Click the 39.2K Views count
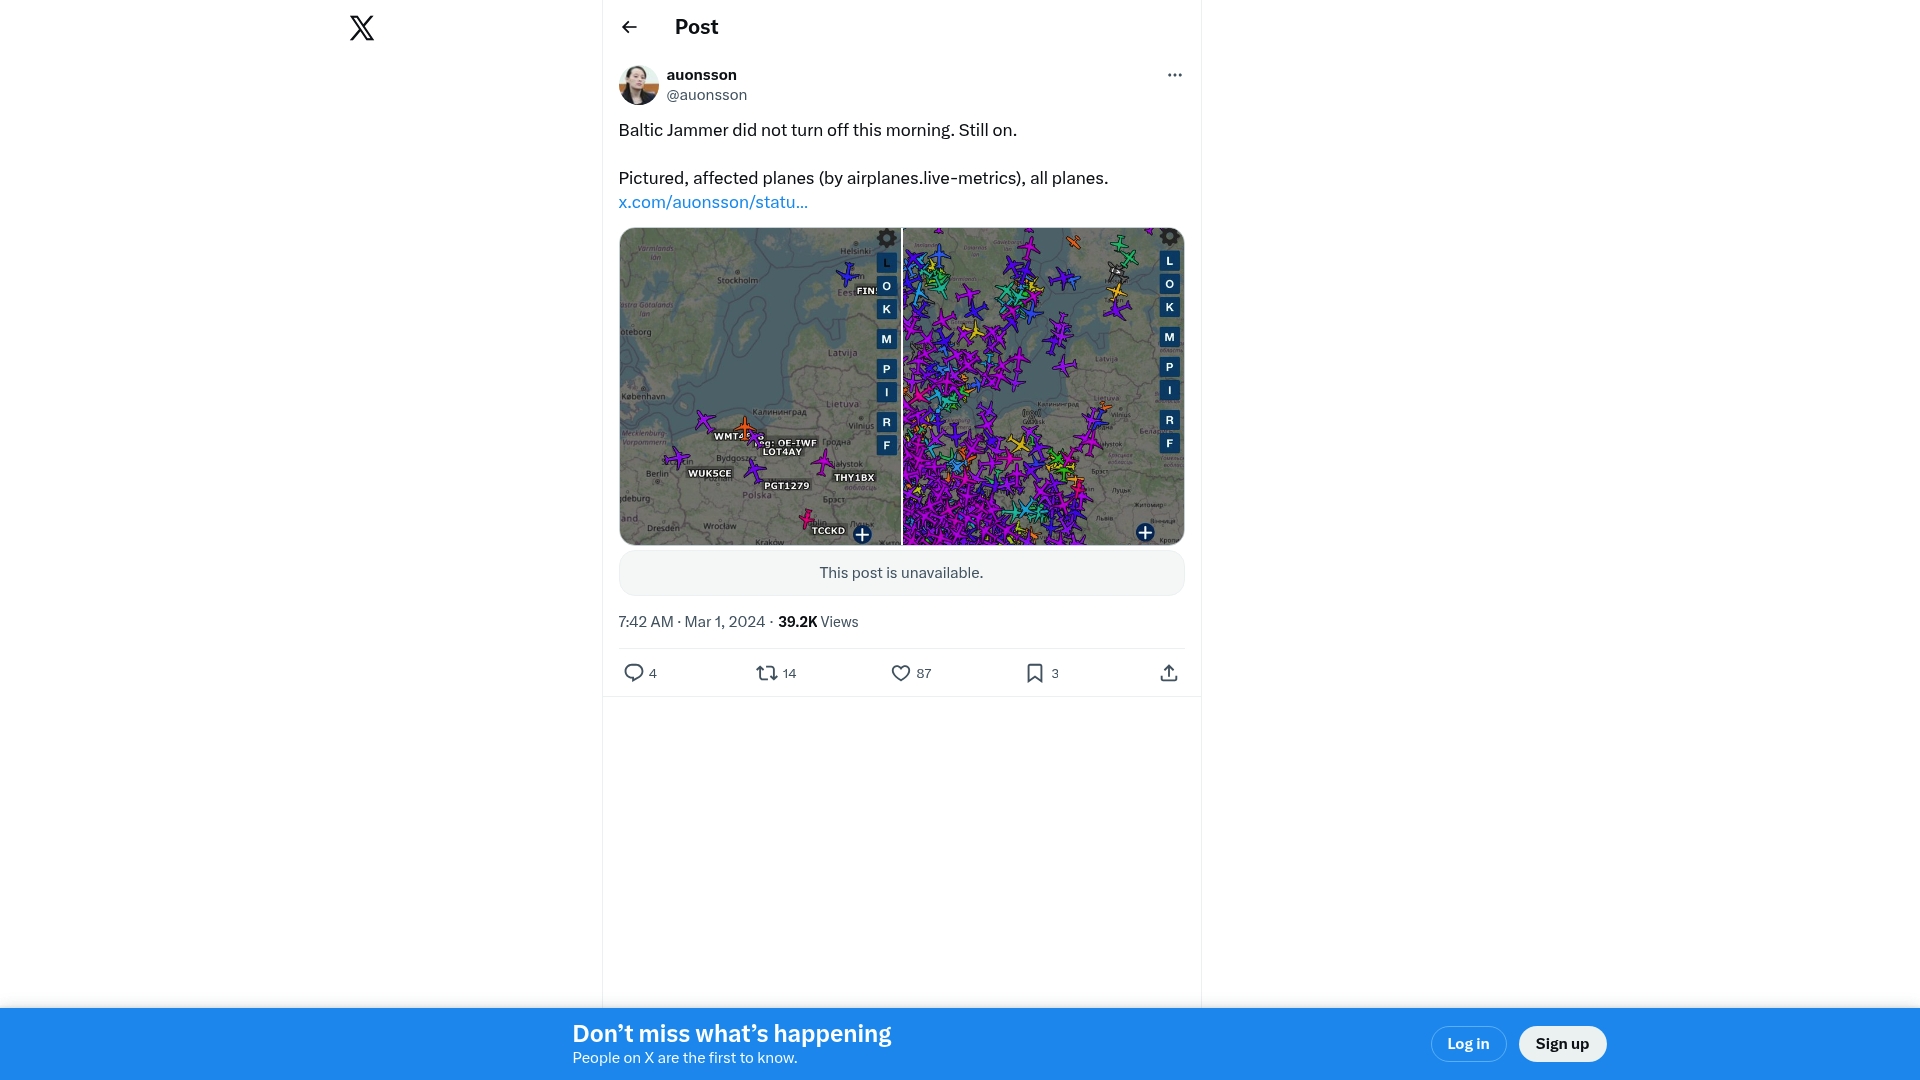Screen dimensions: 1920x1080 (818, 622)
